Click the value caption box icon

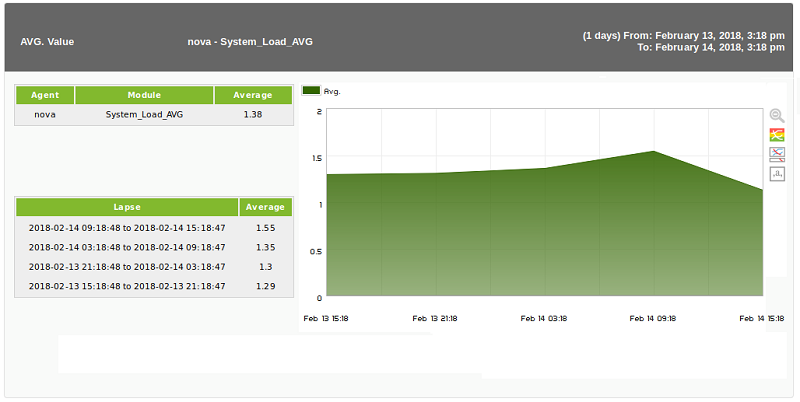click(777, 174)
